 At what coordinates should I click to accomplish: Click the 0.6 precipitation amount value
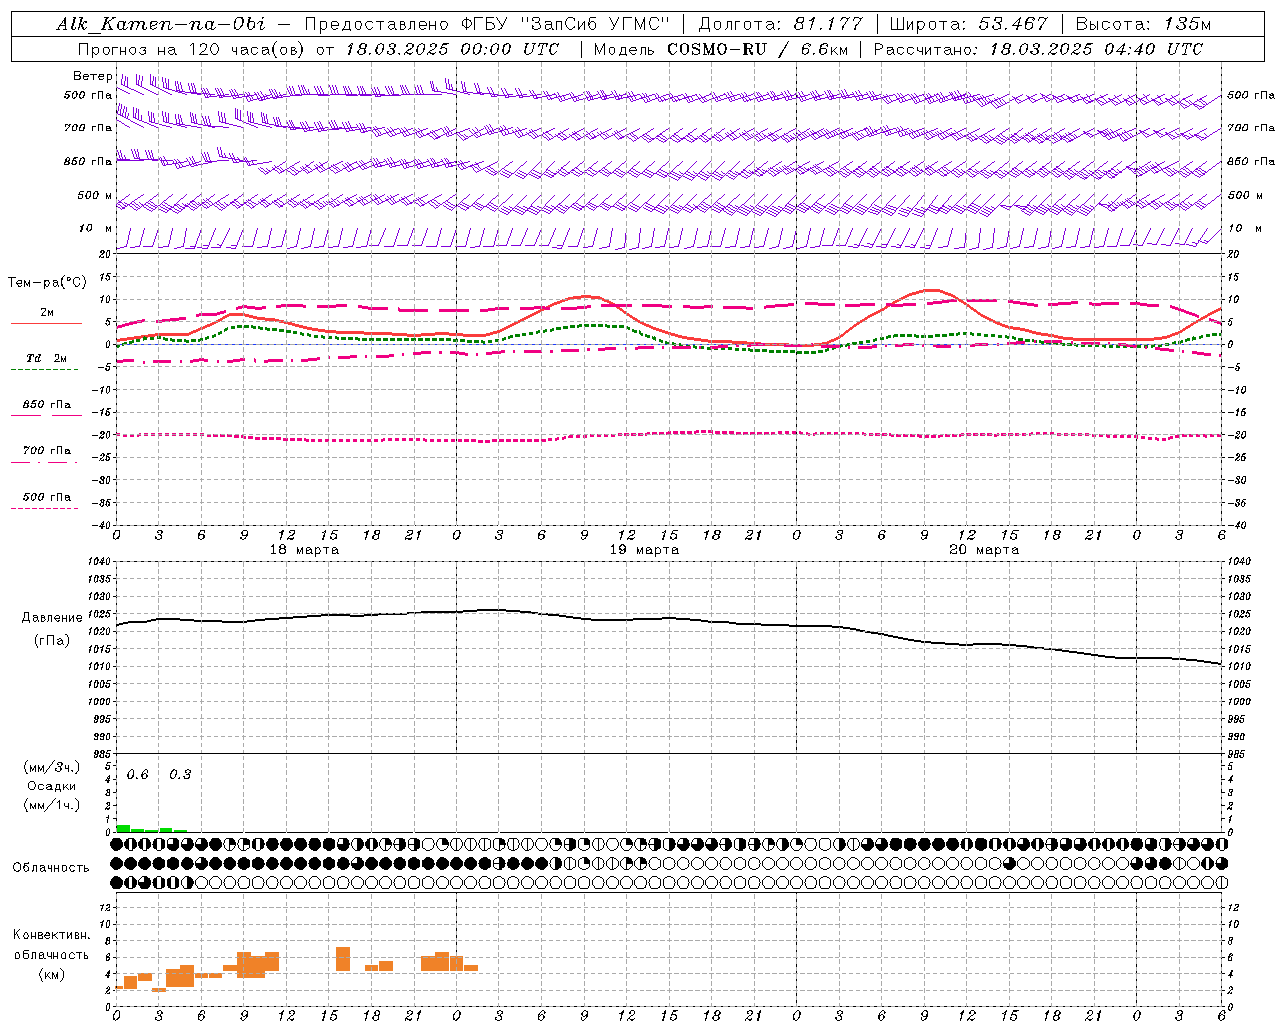137,775
